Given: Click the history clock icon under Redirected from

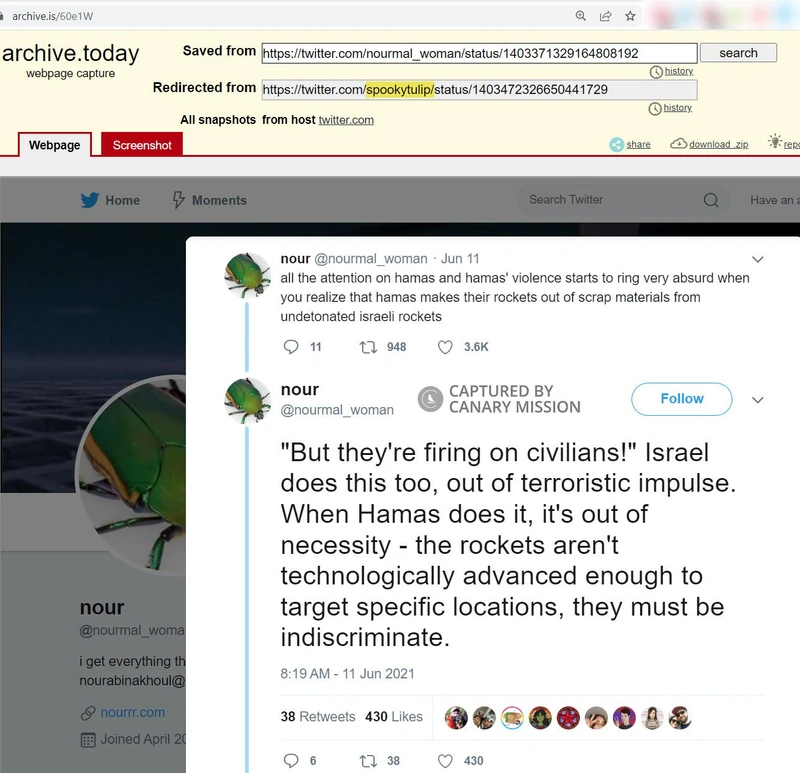Looking at the screenshot, I should pyautogui.click(x=655, y=109).
